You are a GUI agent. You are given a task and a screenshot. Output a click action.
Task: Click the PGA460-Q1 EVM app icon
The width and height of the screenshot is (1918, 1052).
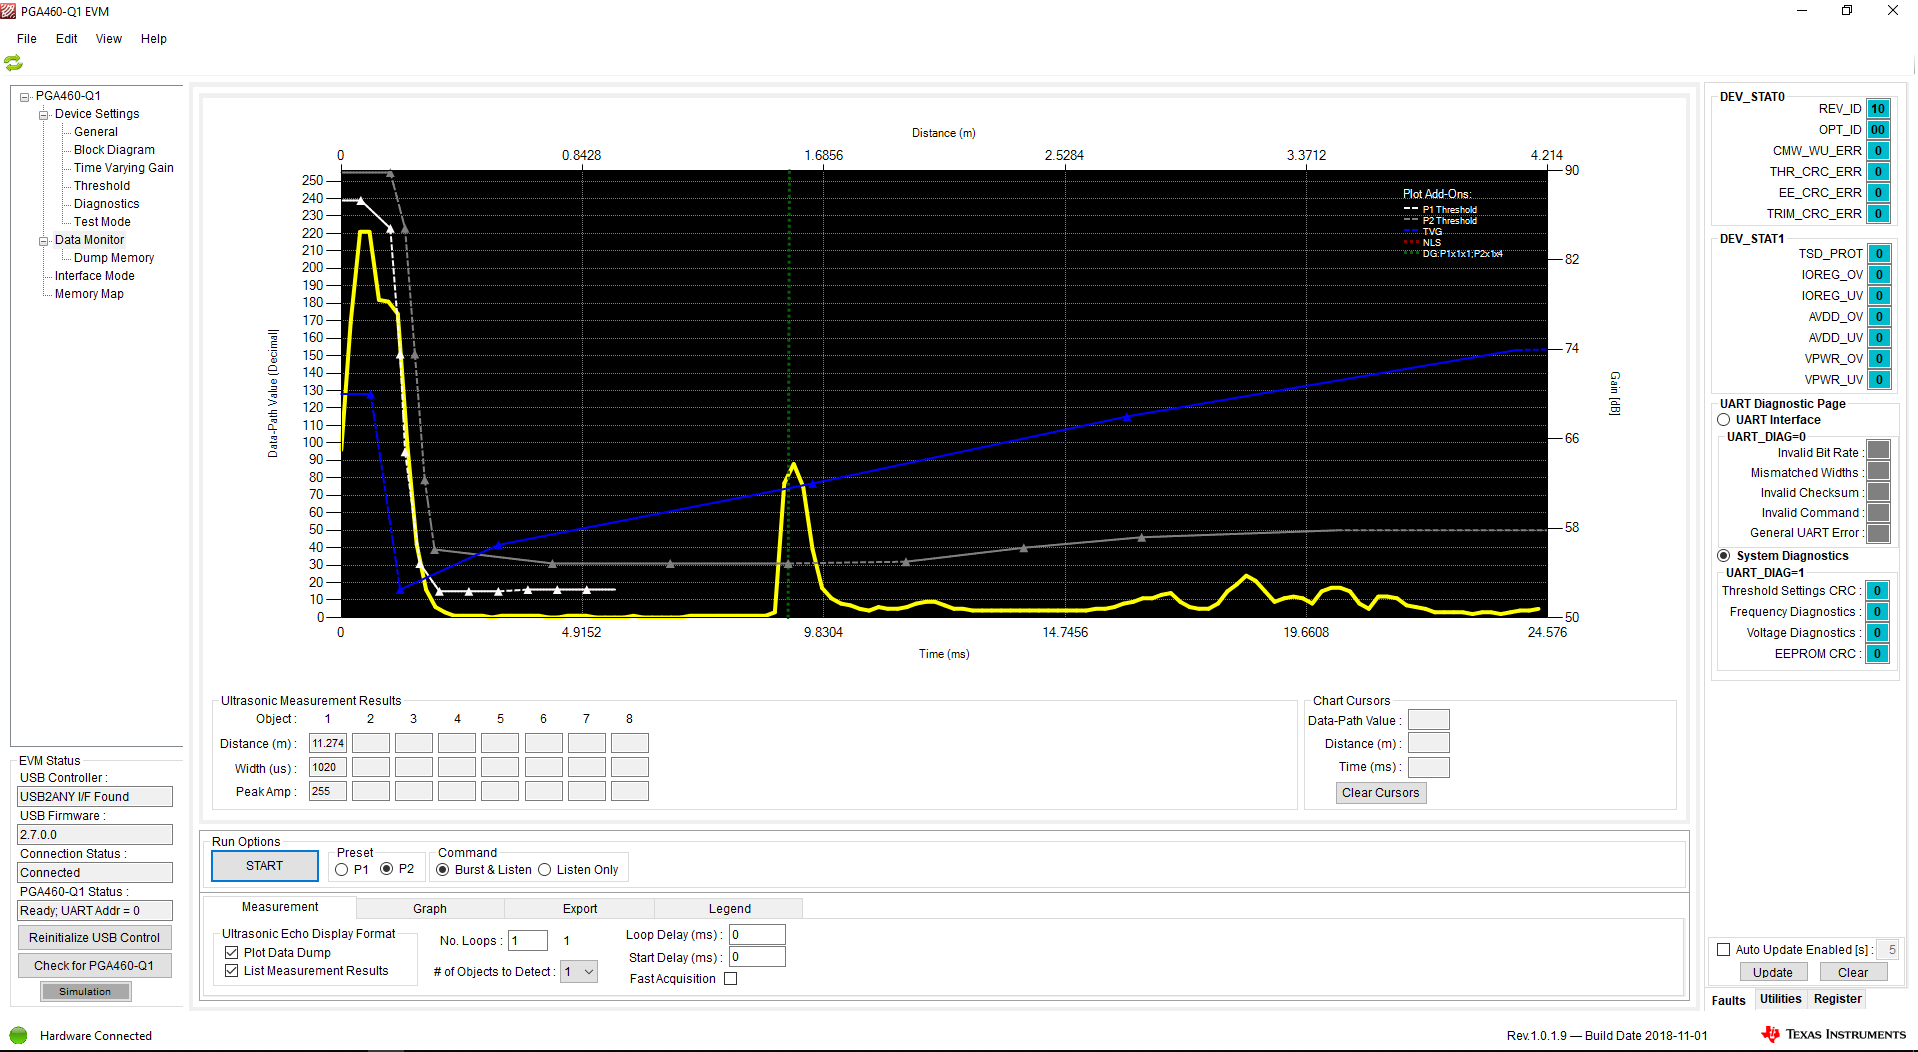pos(9,11)
